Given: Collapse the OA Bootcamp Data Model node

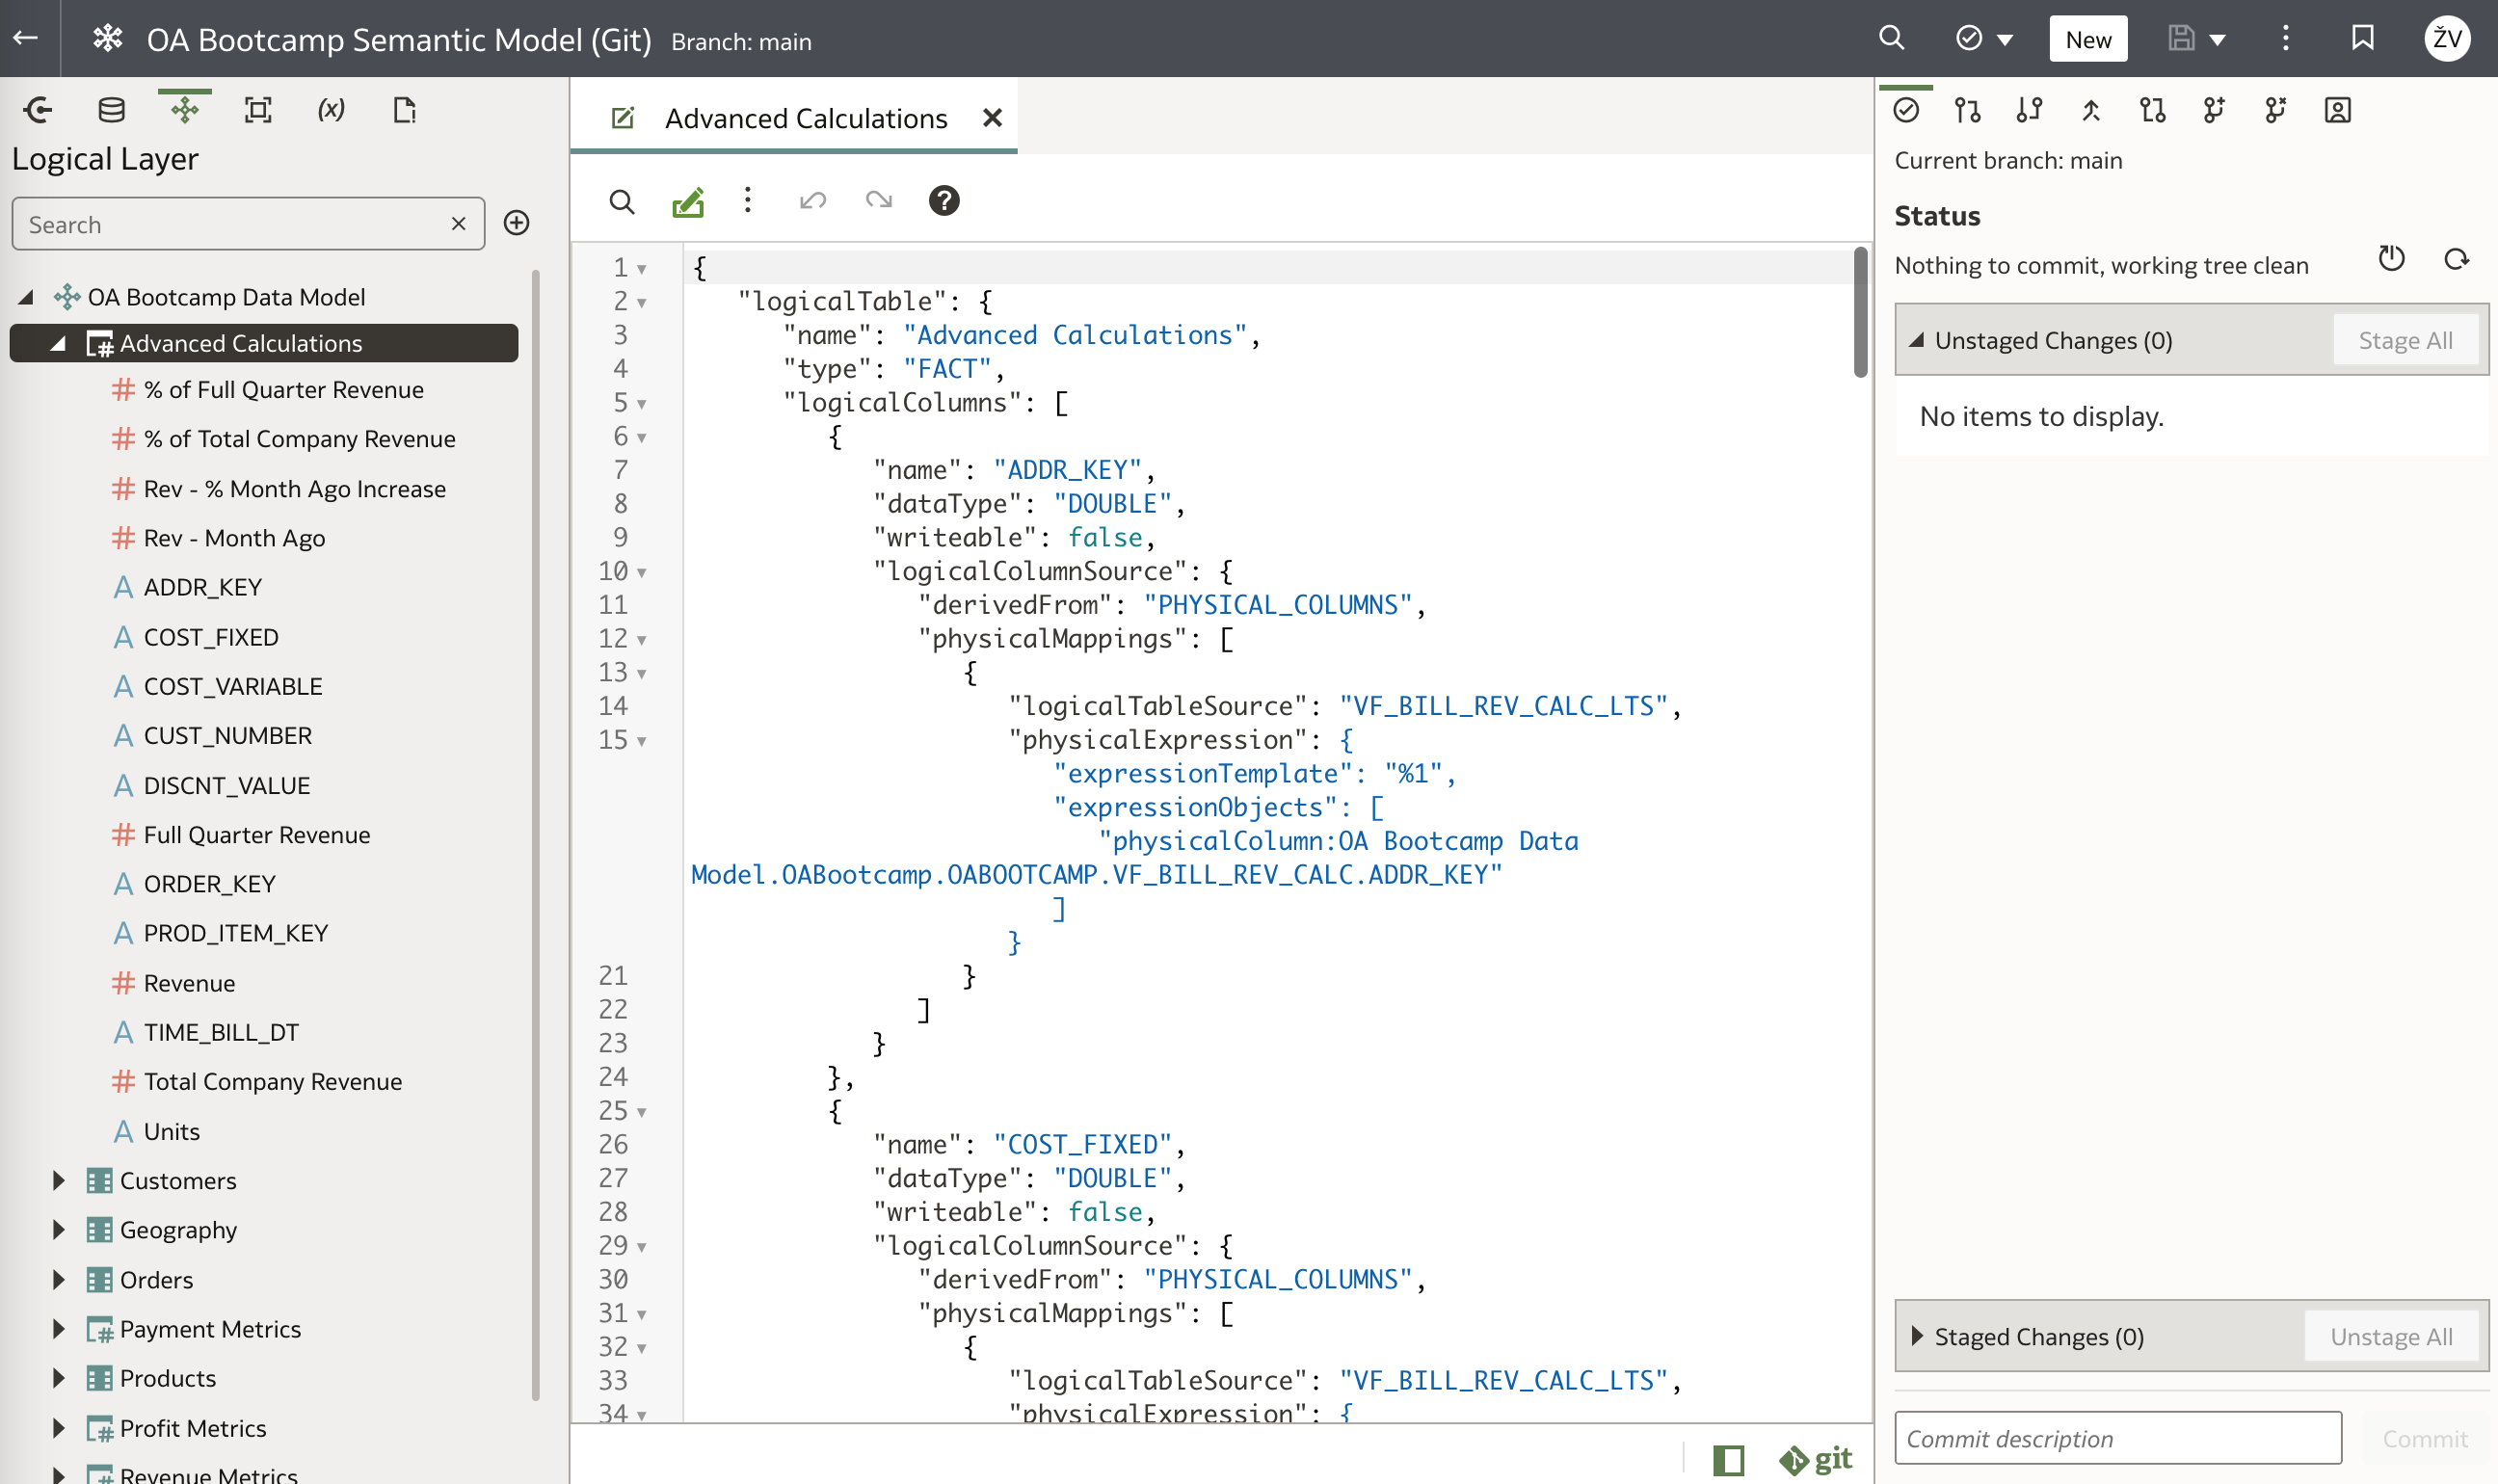Looking at the screenshot, I should click(x=26, y=297).
